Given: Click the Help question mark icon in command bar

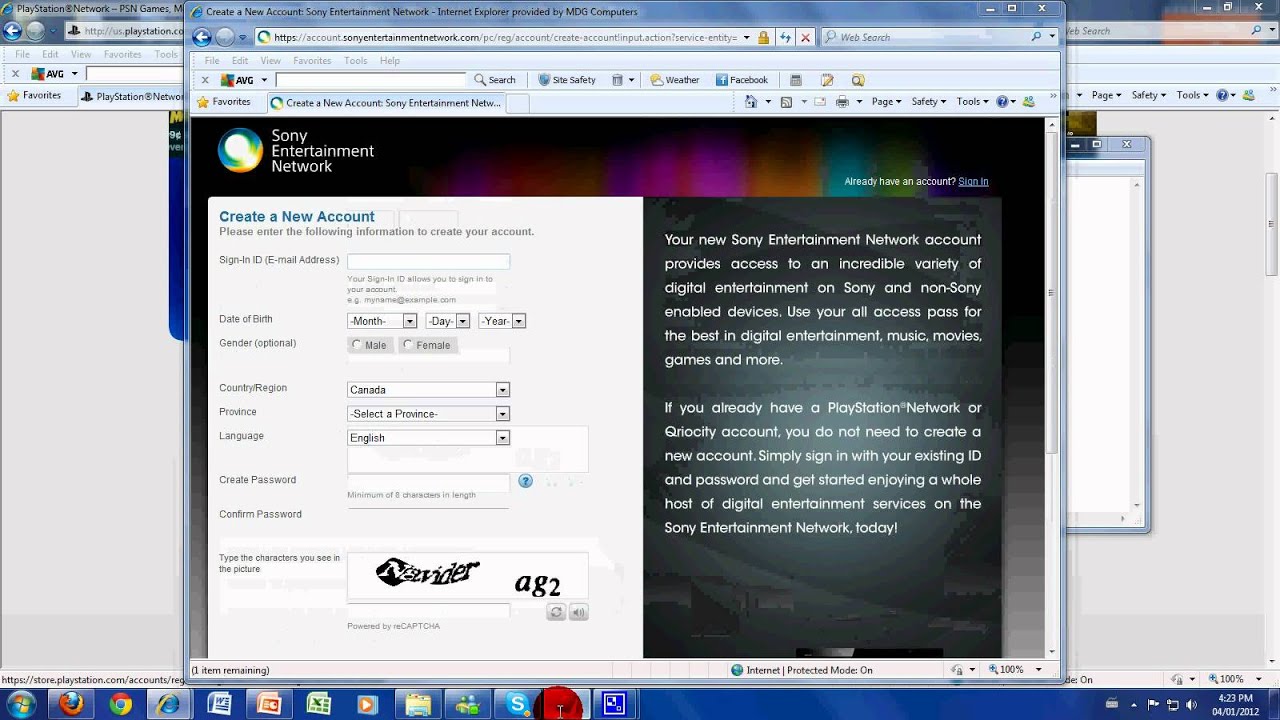Looking at the screenshot, I should click(x=1001, y=102).
